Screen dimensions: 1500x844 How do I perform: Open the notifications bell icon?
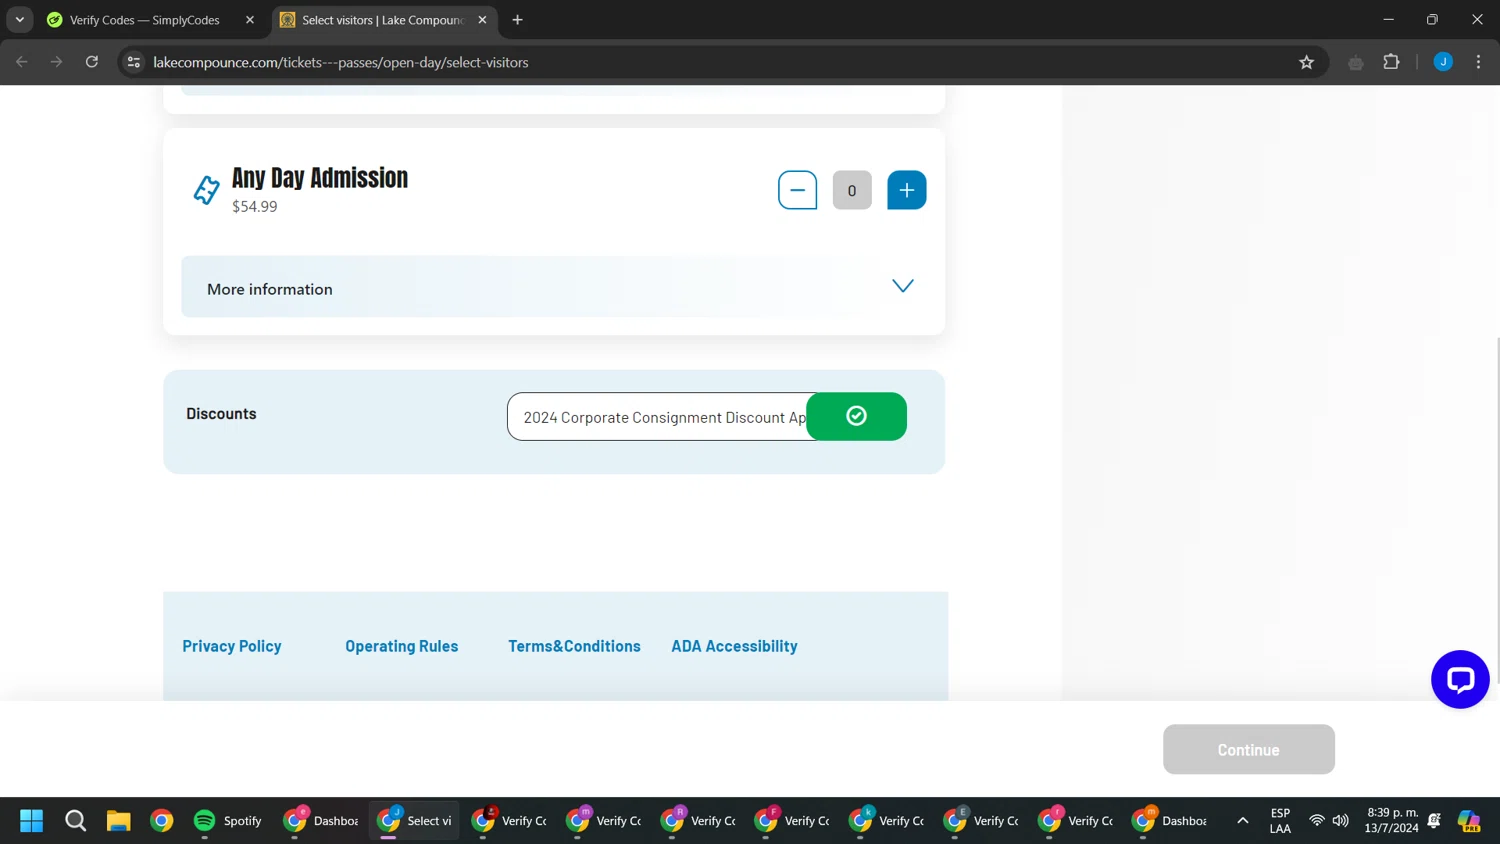1434,821
